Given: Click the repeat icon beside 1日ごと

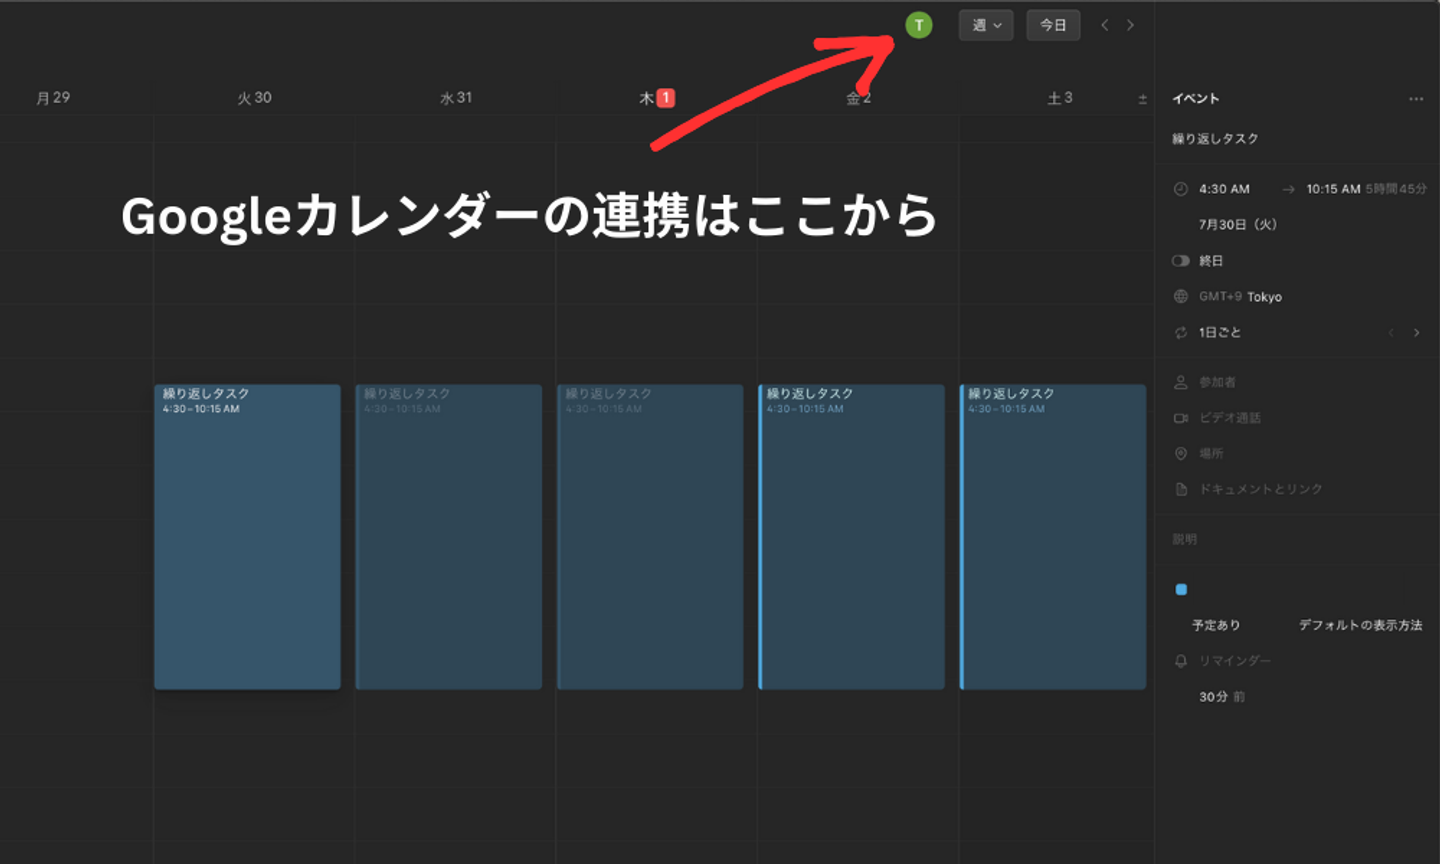Looking at the screenshot, I should click(1181, 333).
